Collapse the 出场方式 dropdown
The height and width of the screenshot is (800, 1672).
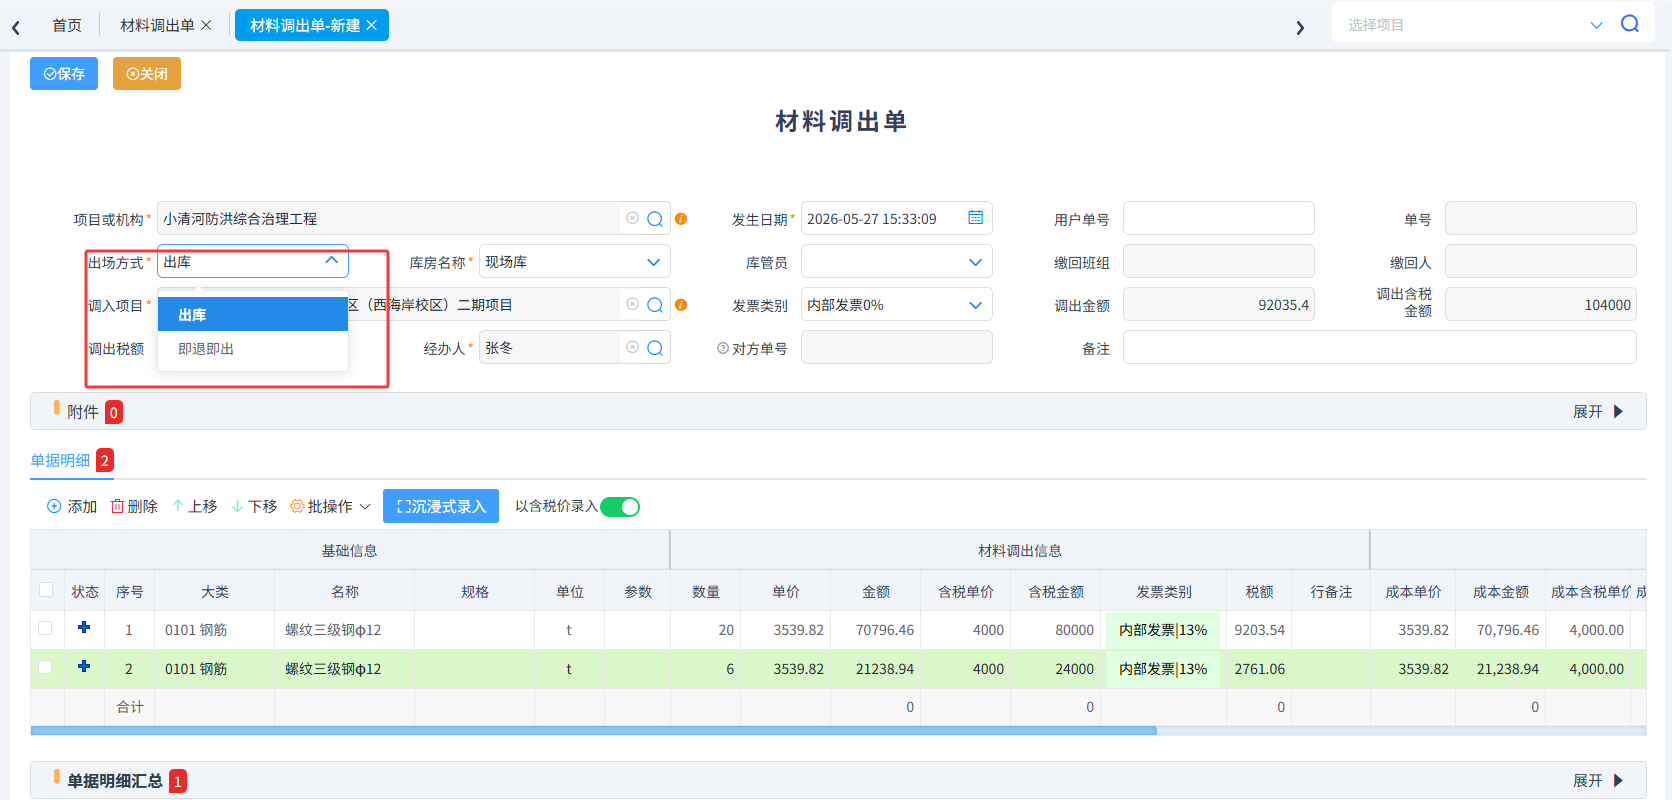click(331, 261)
